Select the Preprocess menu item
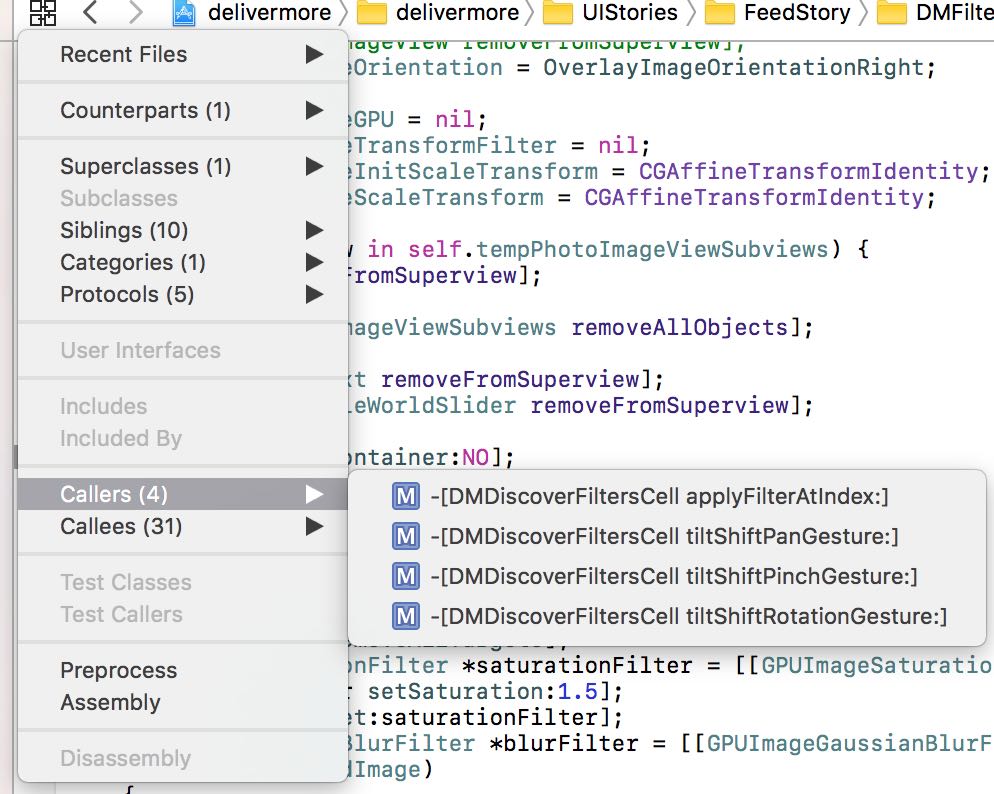The height and width of the screenshot is (794, 994). 118,671
